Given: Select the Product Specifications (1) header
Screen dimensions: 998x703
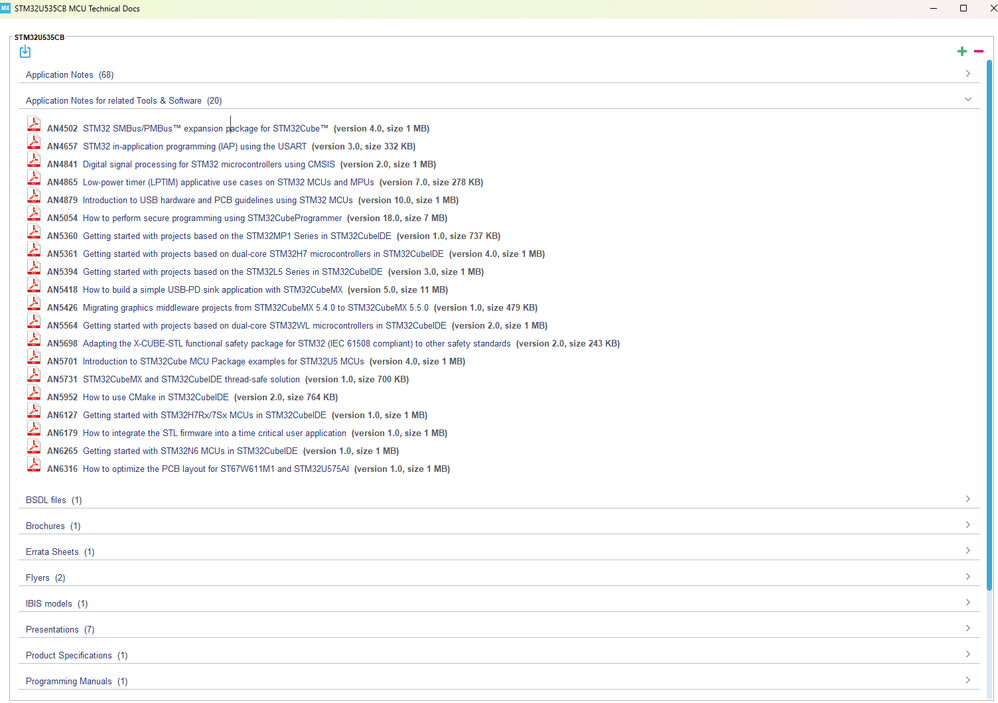Looking at the screenshot, I should [x=76, y=655].
